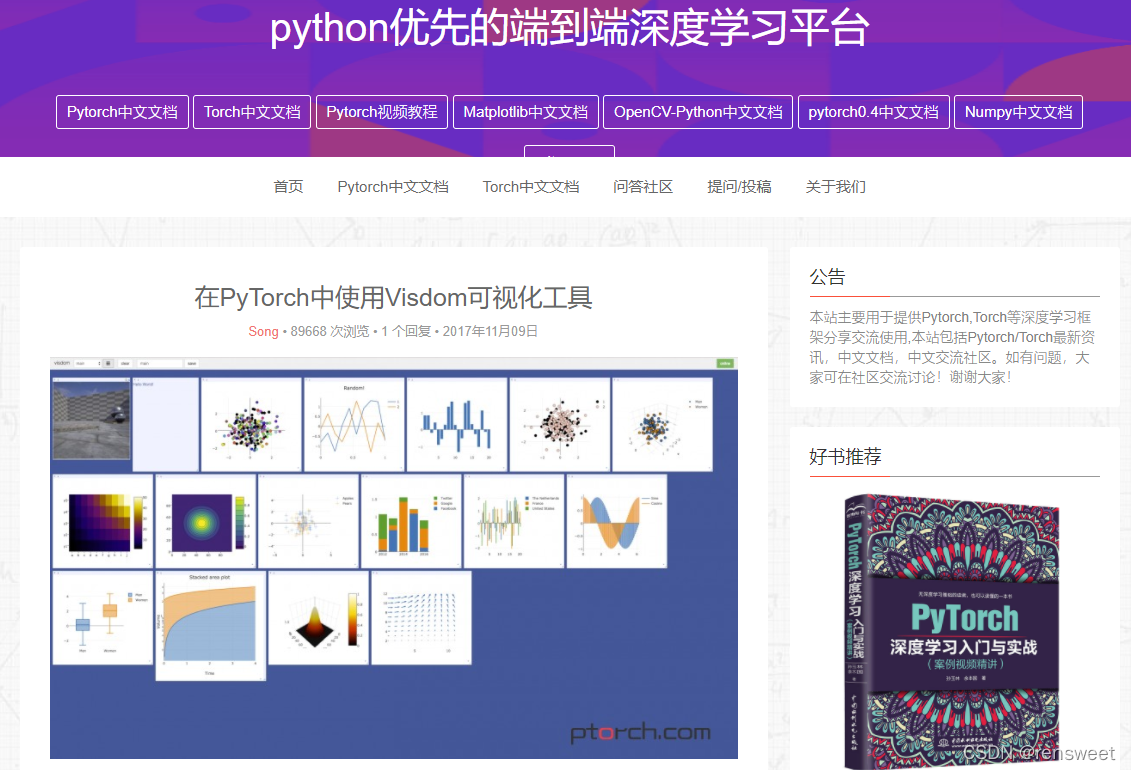The height and width of the screenshot is (770, 1131).
Task: Select Torch中文文档 in the navigation bar
Action: point(530,187)
